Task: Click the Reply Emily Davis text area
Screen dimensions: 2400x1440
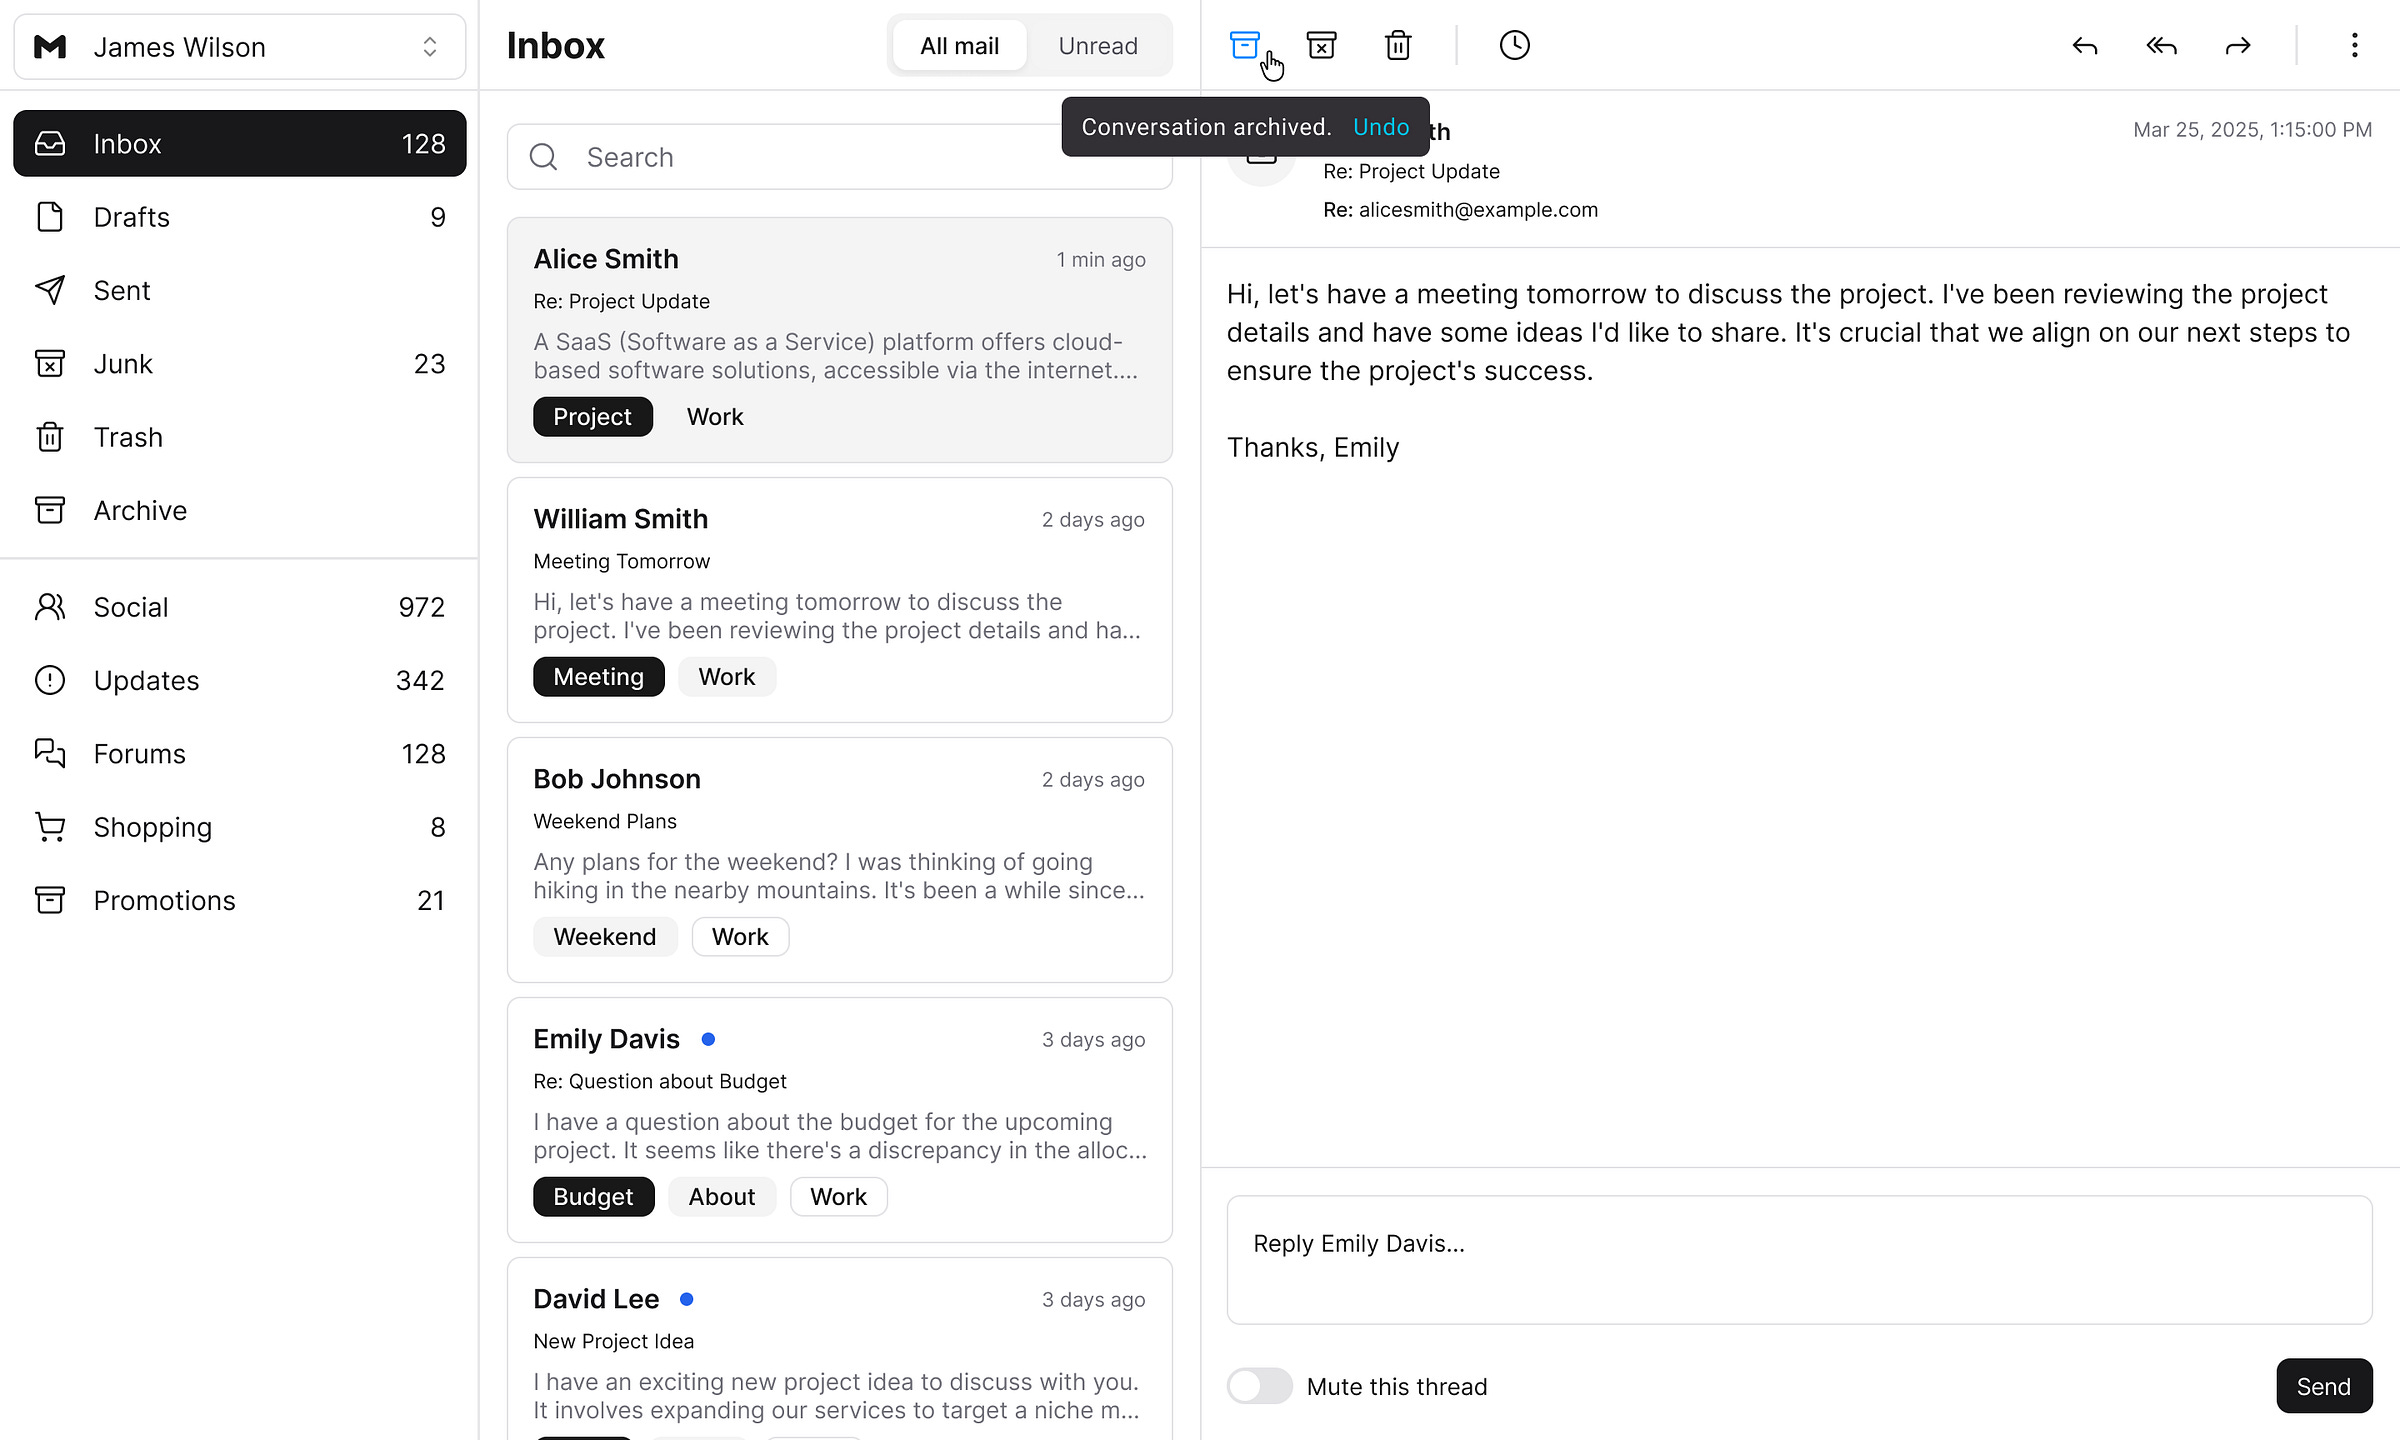Action: click(1798, 1259)
